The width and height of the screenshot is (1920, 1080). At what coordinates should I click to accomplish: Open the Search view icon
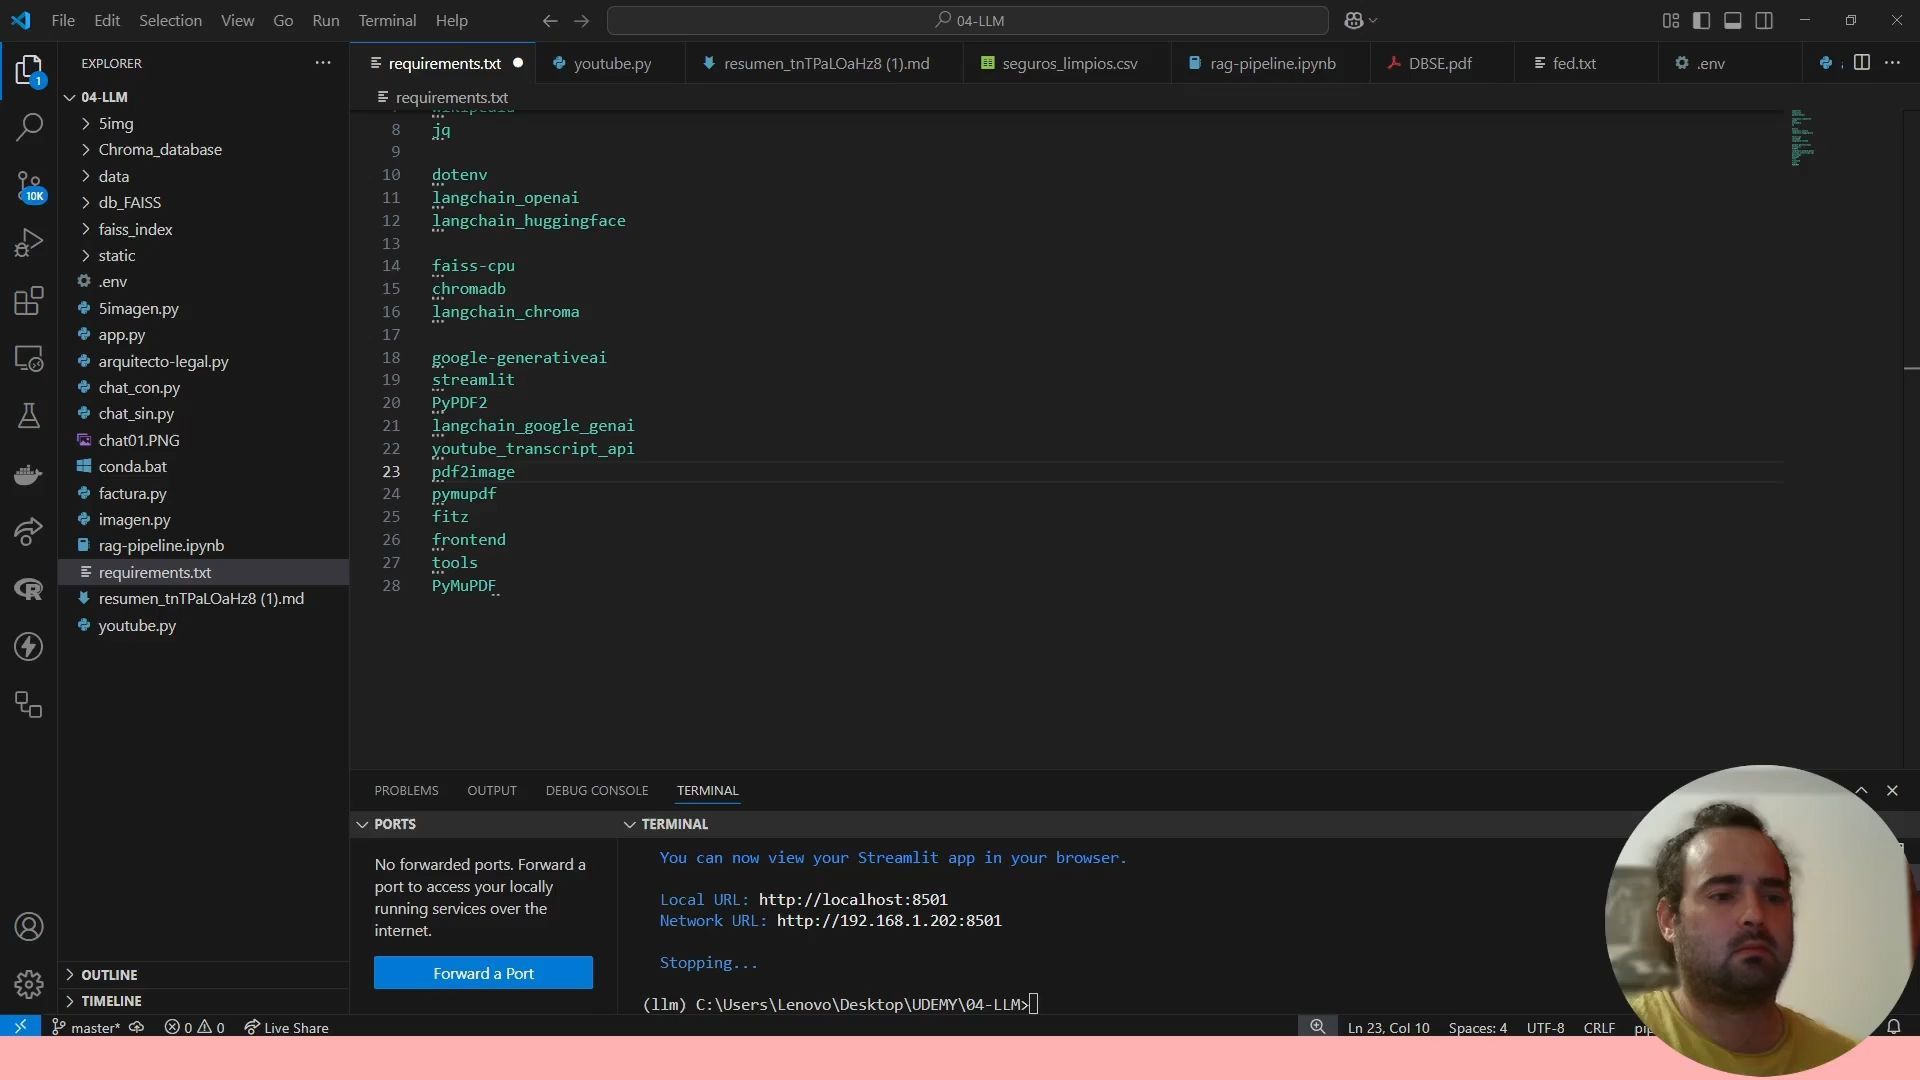tap(29, 127)
